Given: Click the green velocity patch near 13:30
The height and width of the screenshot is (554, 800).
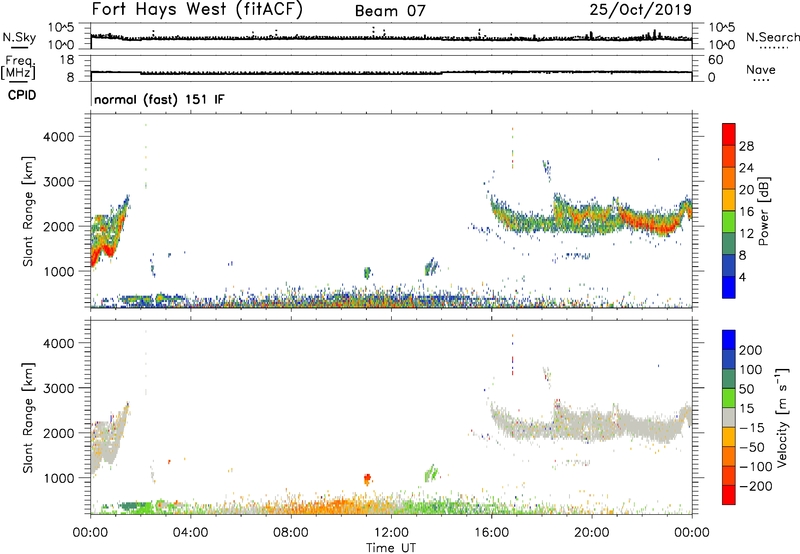Looking at the screenshot, I should (x=431, y=474).
